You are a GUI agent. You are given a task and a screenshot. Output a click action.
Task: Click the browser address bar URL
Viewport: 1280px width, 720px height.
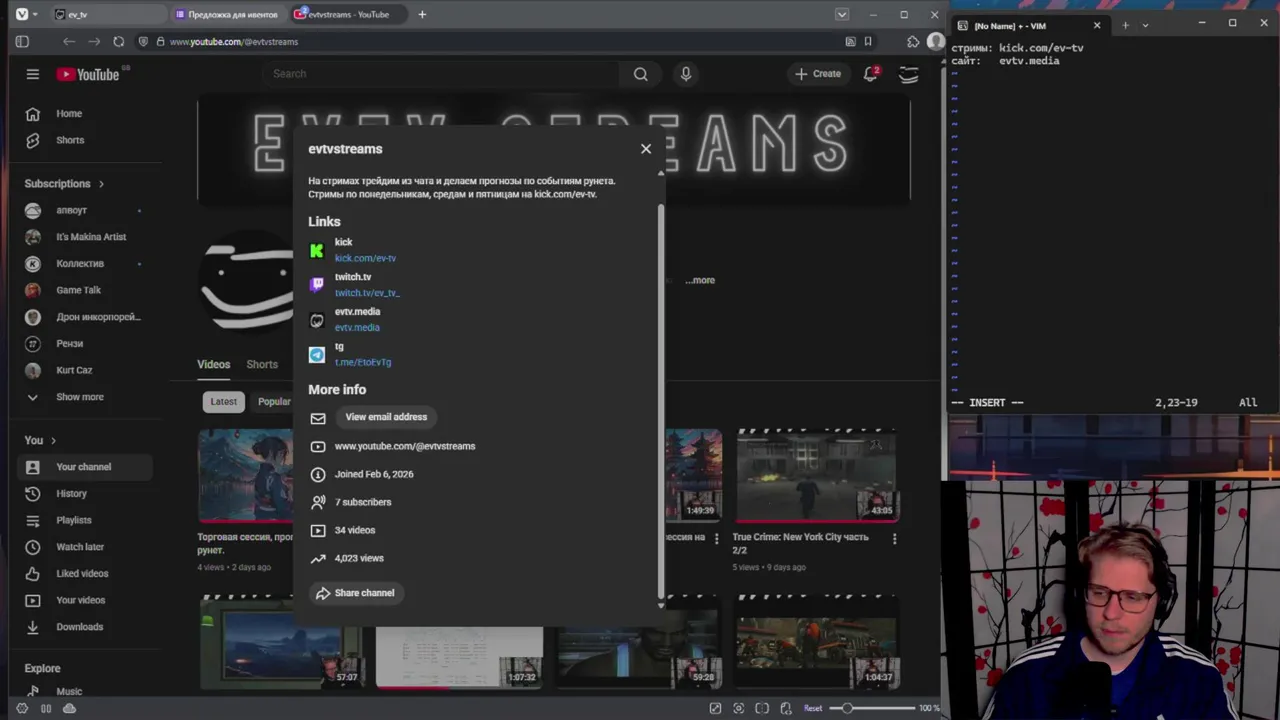(x=234, y=42)
